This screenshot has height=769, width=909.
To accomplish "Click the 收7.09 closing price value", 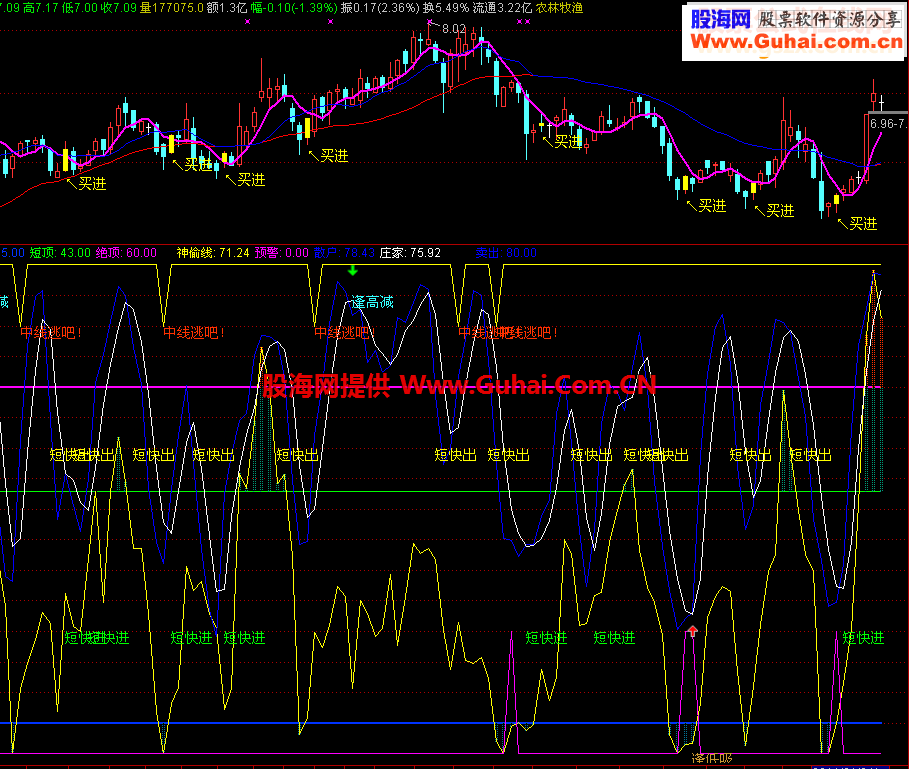I will (119, 8).
